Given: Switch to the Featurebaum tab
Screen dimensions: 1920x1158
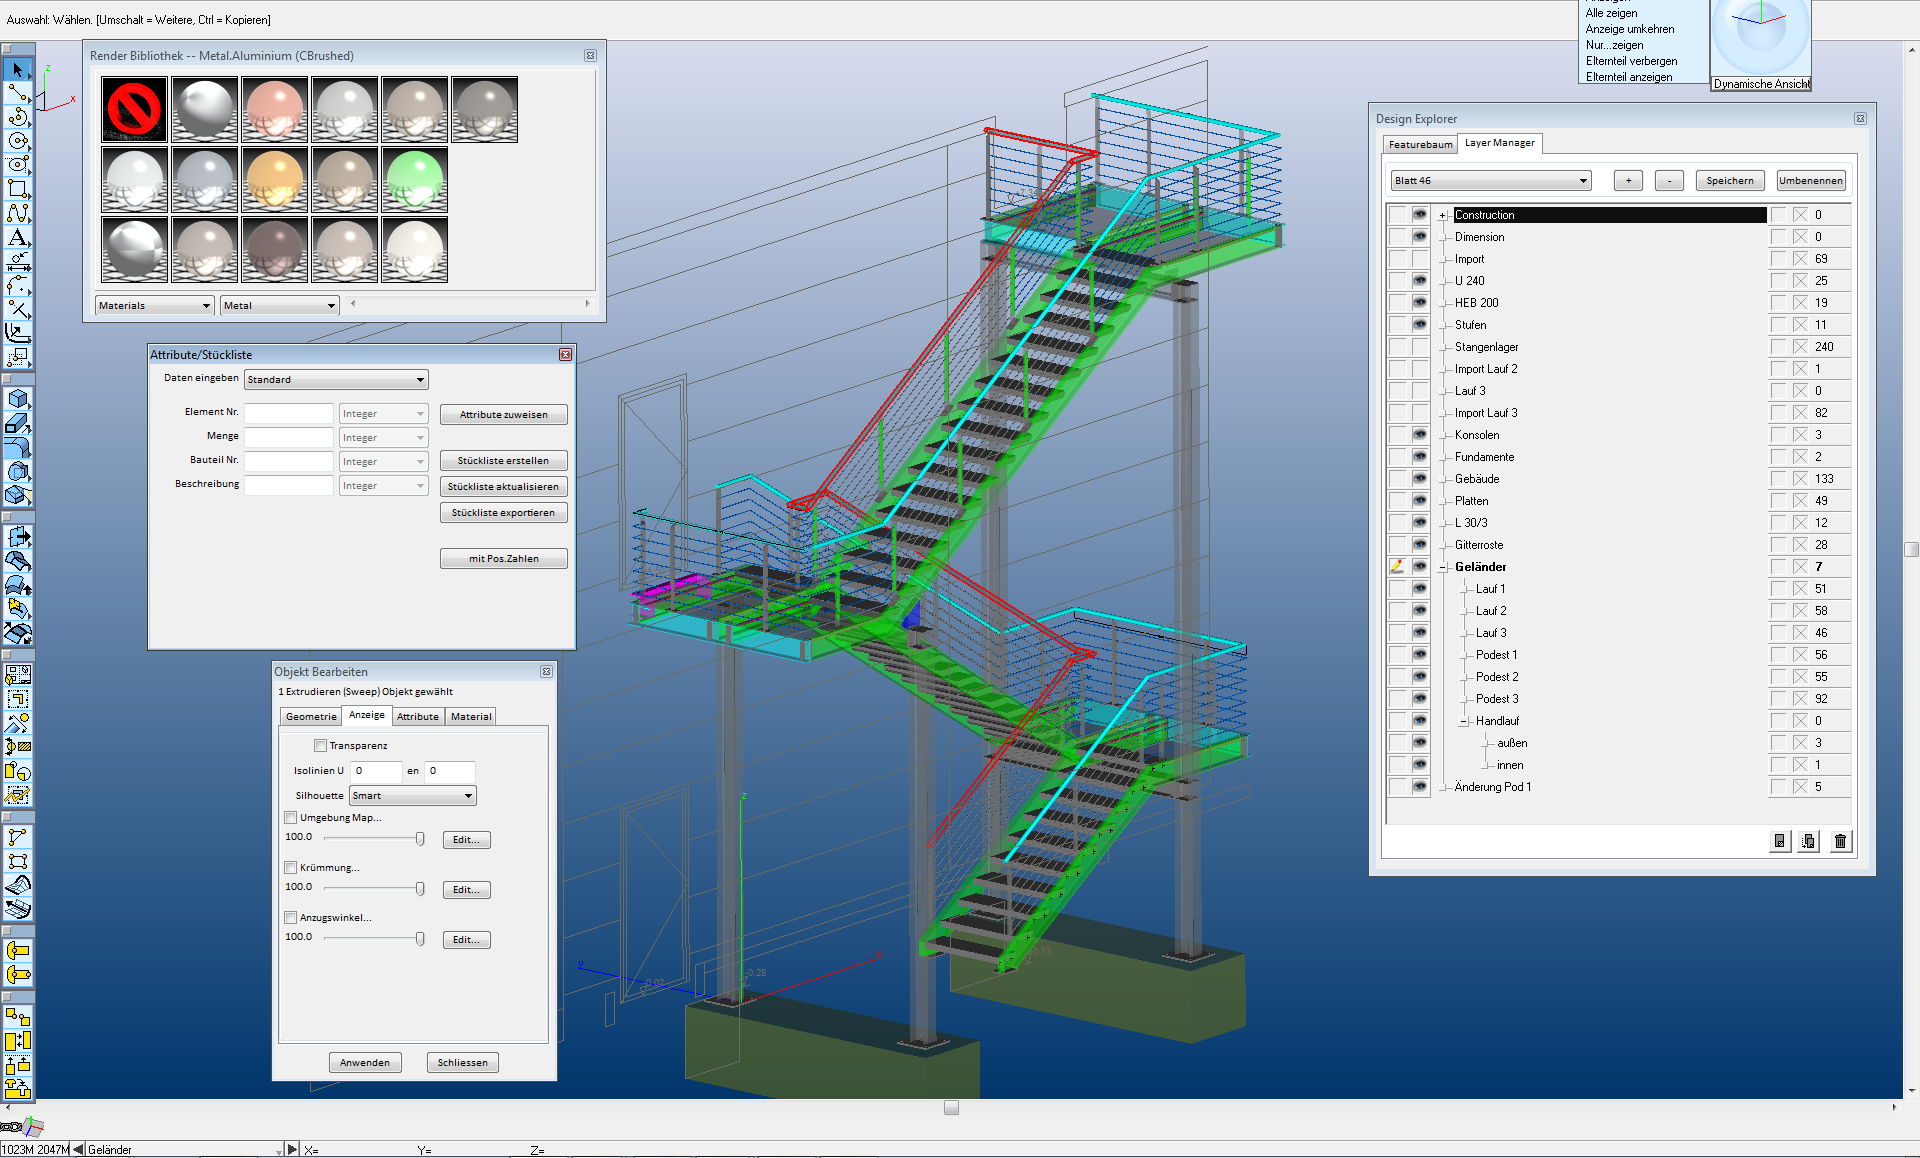Looking at the screenshot, I should (x=1420, y=145).
